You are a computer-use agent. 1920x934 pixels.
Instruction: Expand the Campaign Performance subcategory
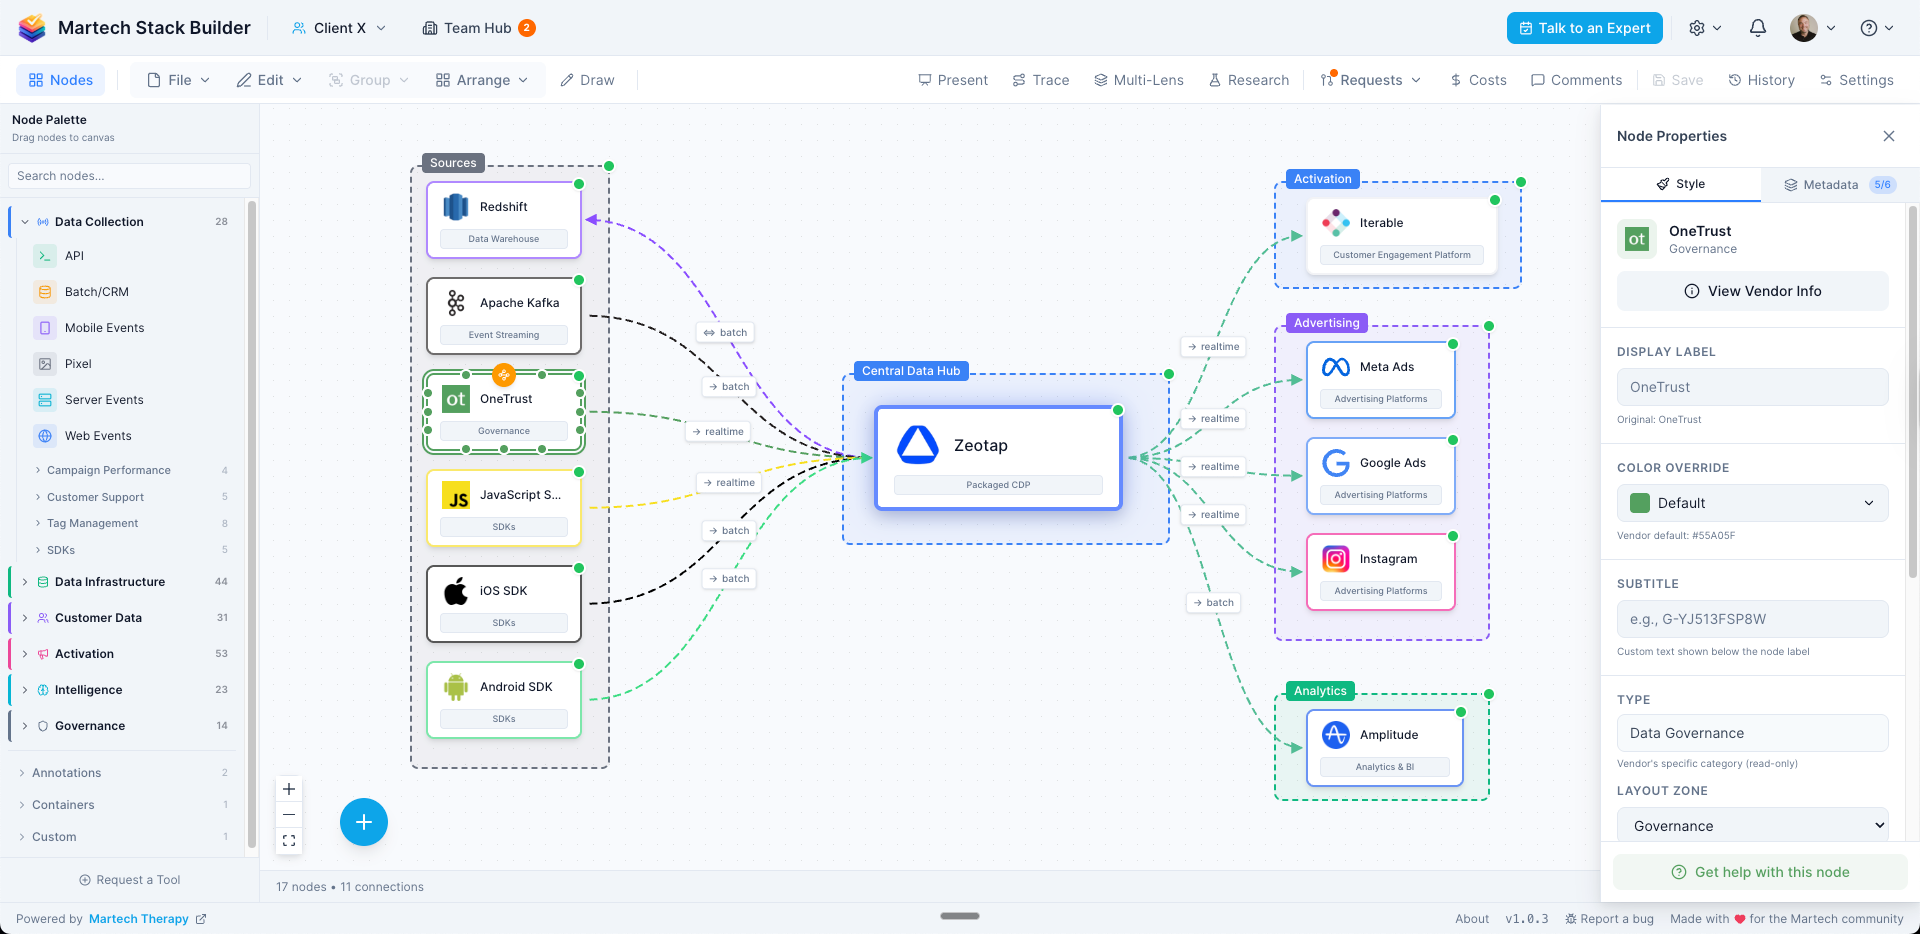tap(38, 470)
